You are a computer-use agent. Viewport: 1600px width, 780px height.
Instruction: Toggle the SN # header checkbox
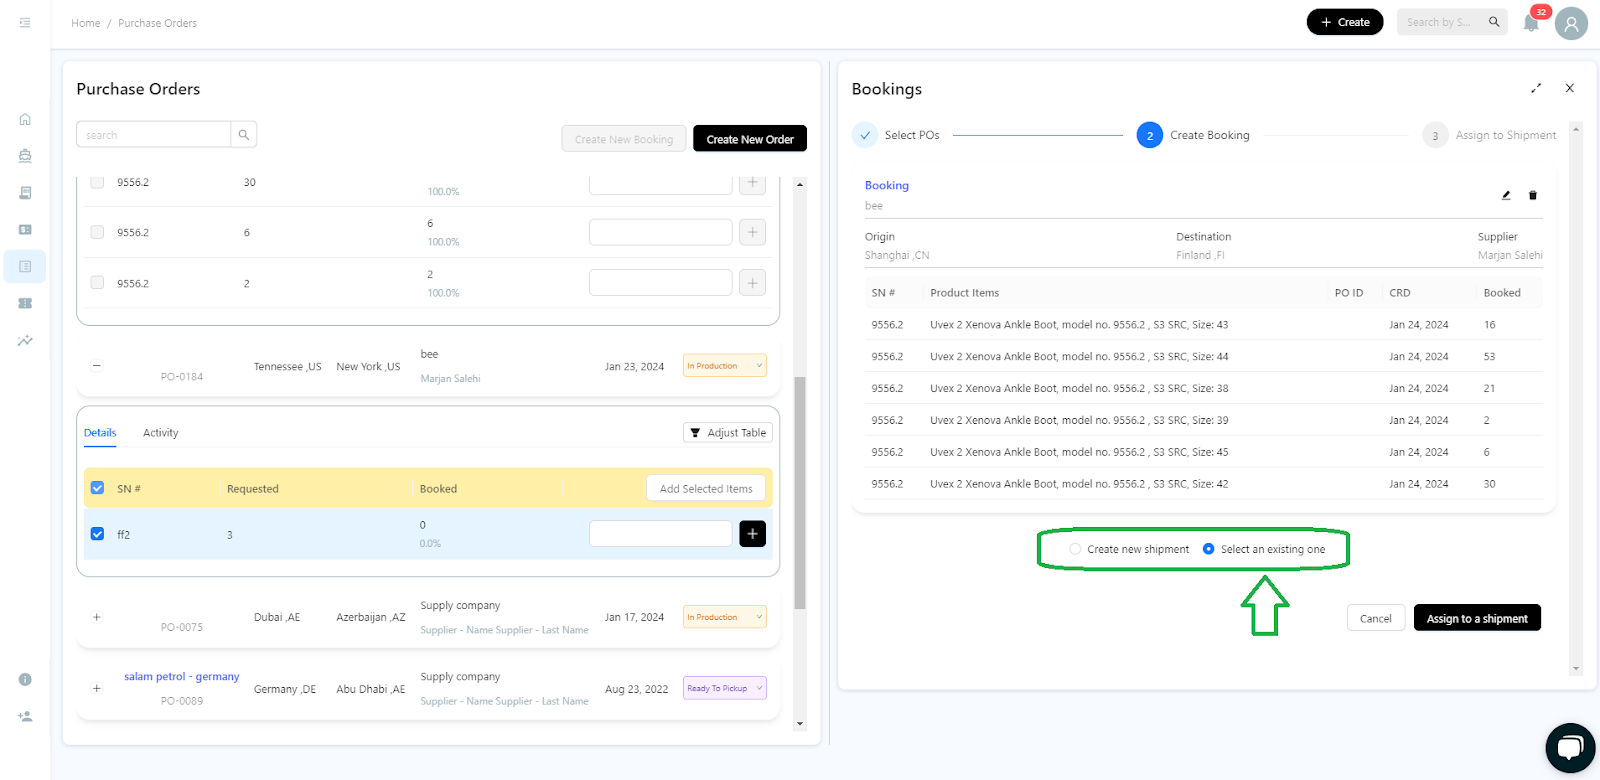[x=97, y=488]
